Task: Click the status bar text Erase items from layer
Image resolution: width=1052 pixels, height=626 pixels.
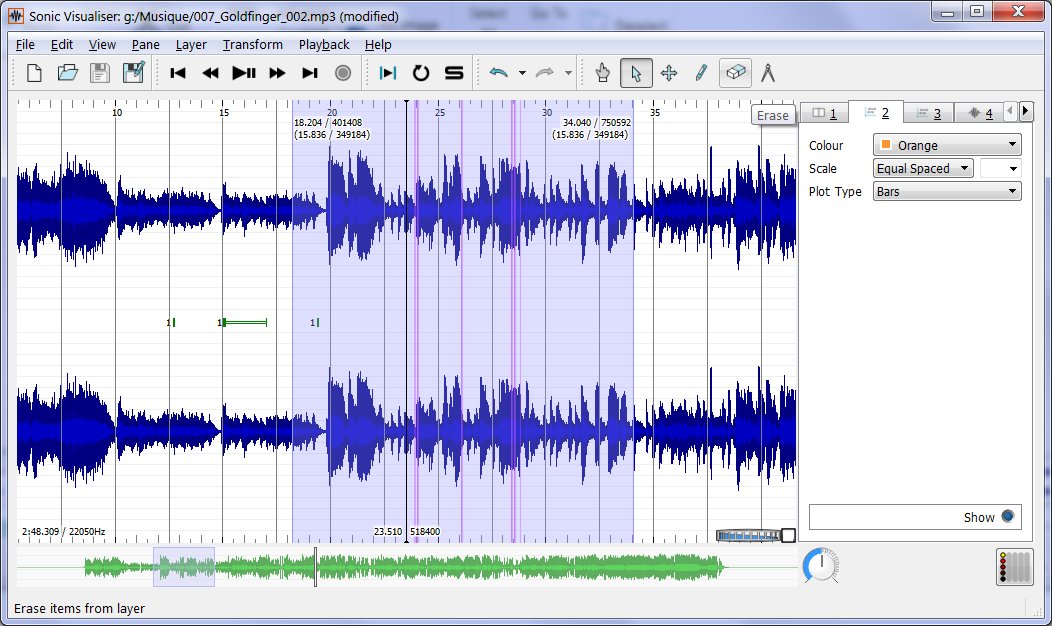Action: (x=79, y=608)
